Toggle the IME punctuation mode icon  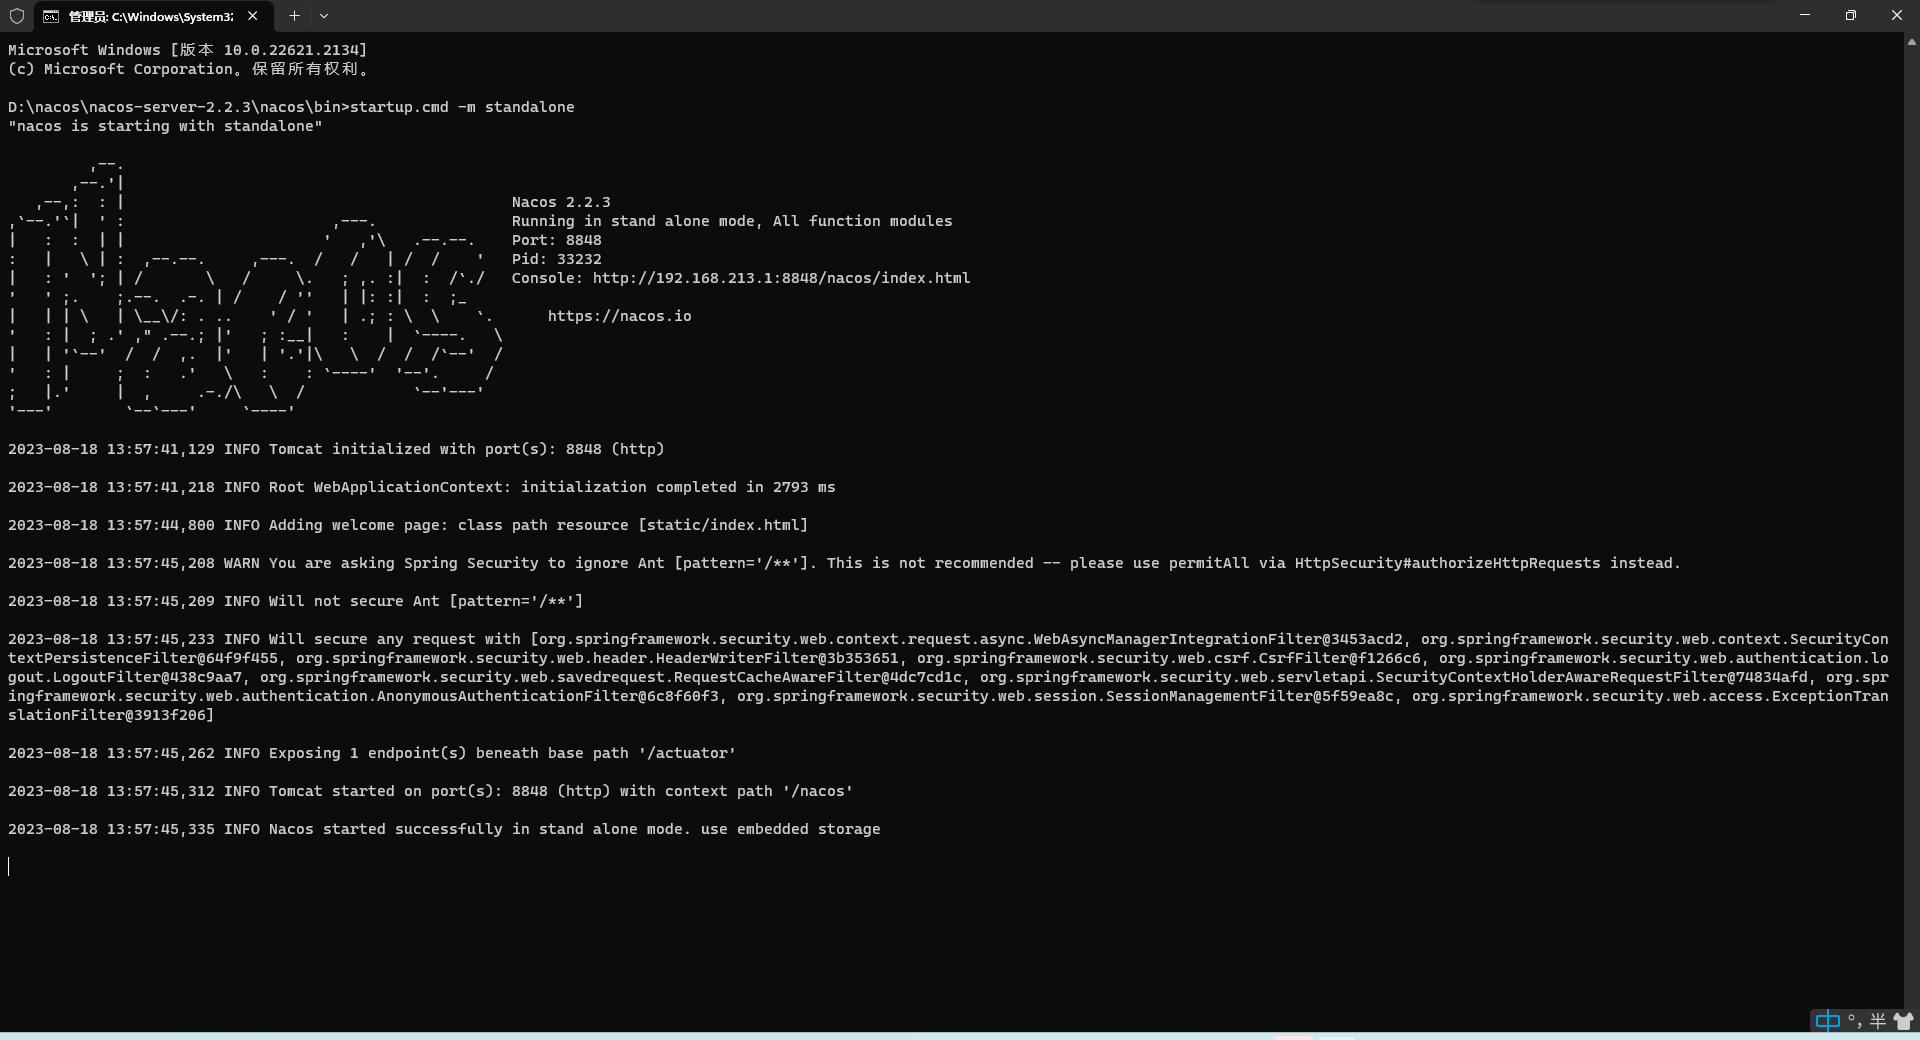(x=1855, y=1020)
